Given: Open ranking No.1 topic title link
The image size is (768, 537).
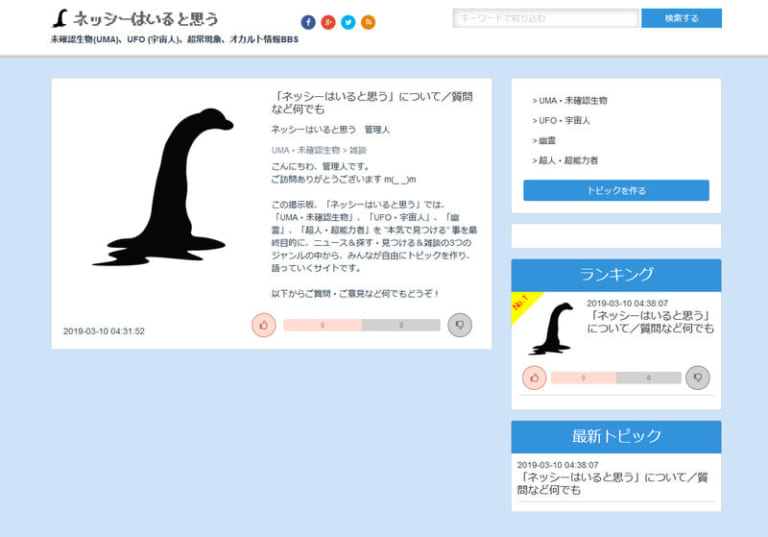Looking at the screenshot, I should (650, 321).
